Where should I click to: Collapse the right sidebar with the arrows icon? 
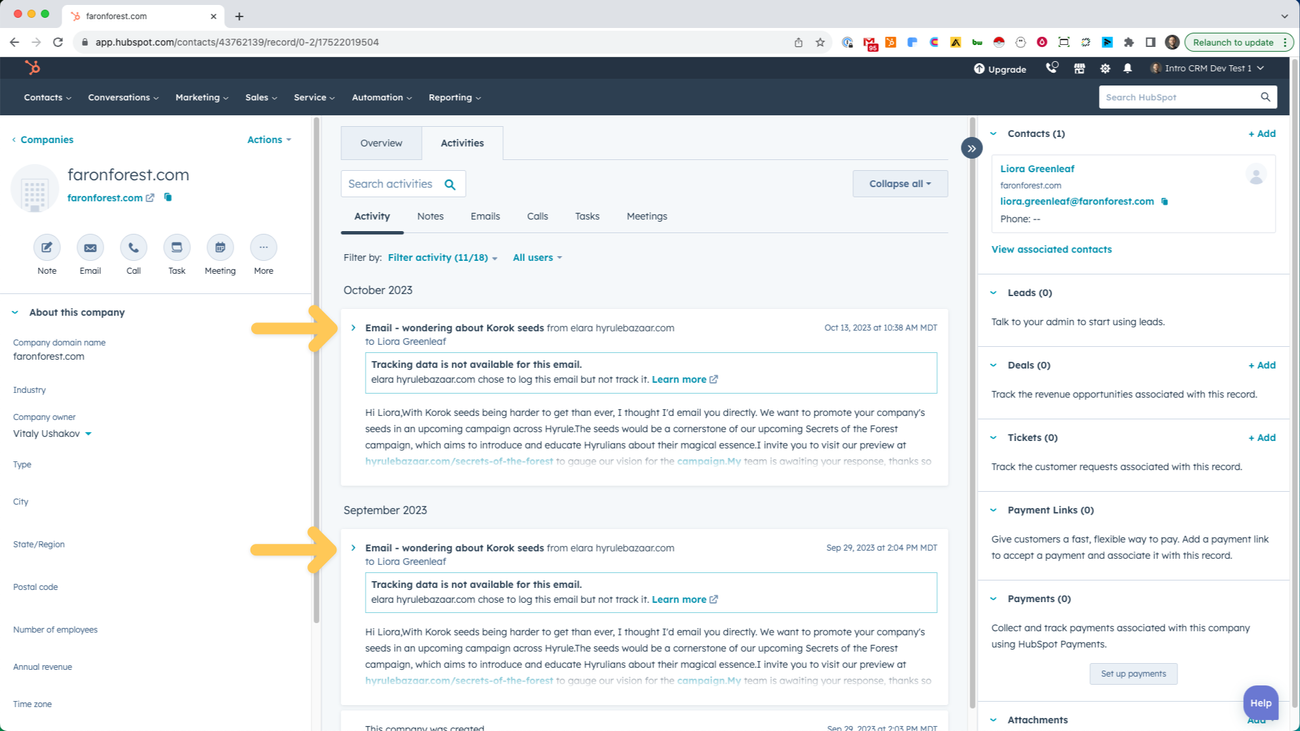(971, 147)
